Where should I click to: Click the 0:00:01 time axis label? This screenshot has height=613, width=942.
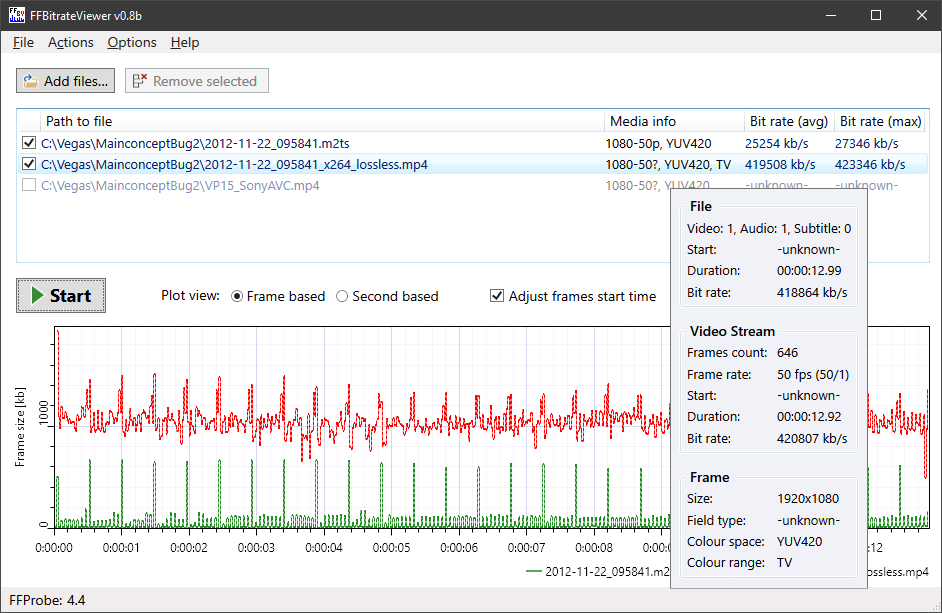click(121, 547)
